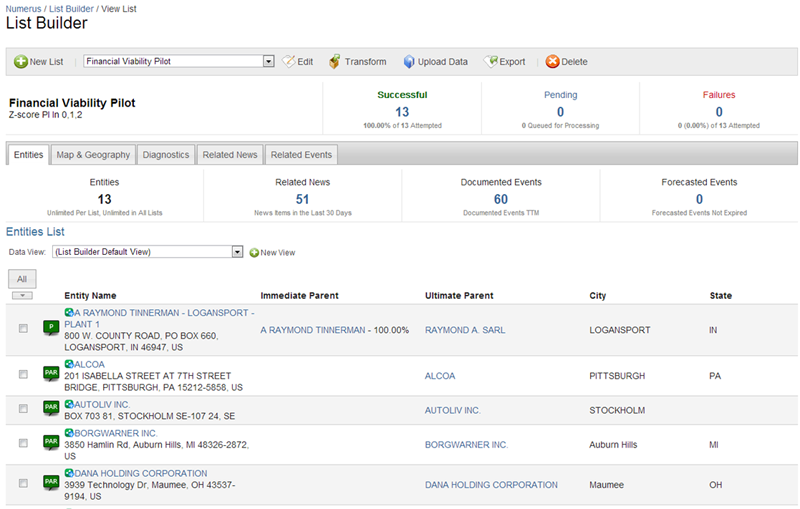Open the Diagnostics tab
Viewport: 800px width, 509px height.
pos(166,155)
